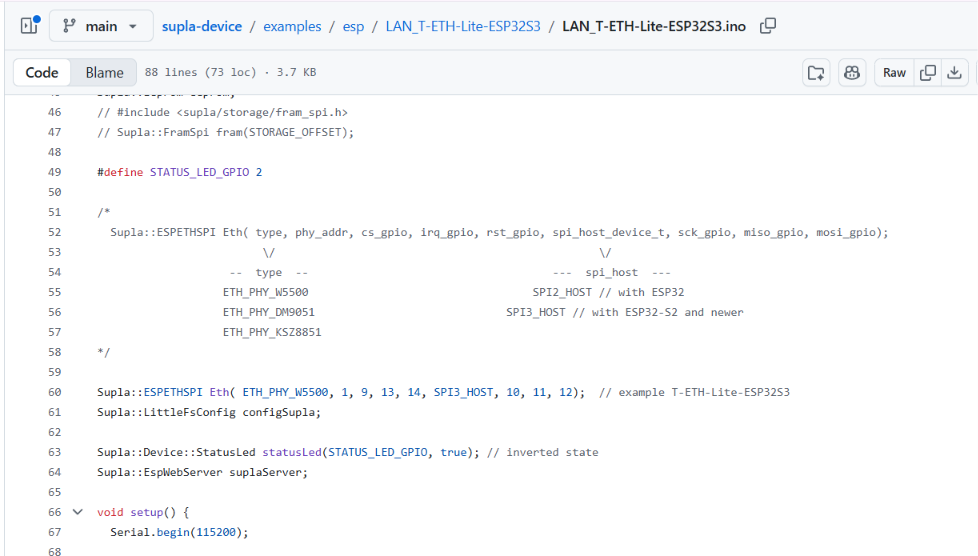
Task: Click ETH_PHY_KSZ8851 in the comment
Action: [x=272, y=332]
